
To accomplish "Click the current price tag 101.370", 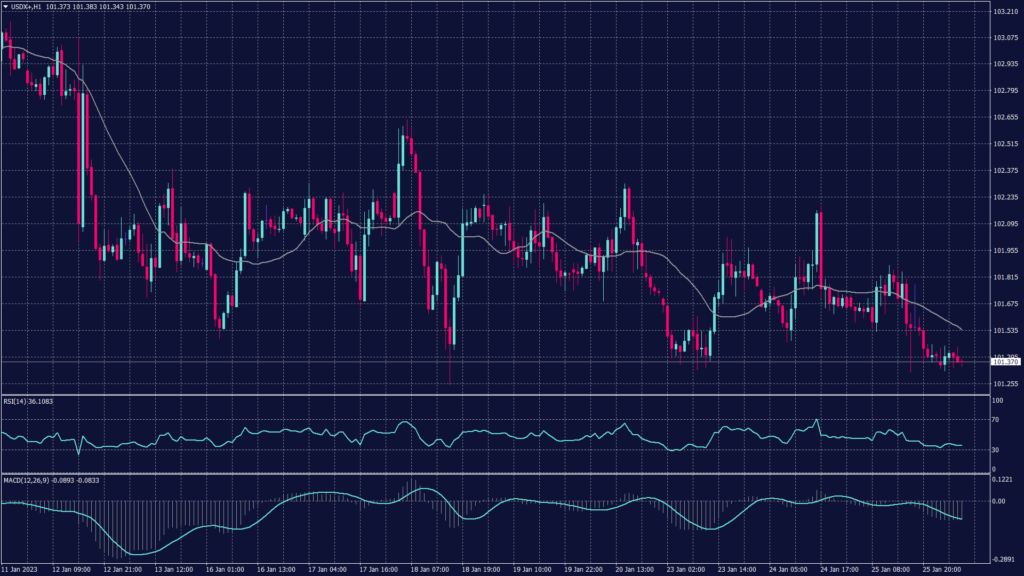I will (x=1004, y=360).
